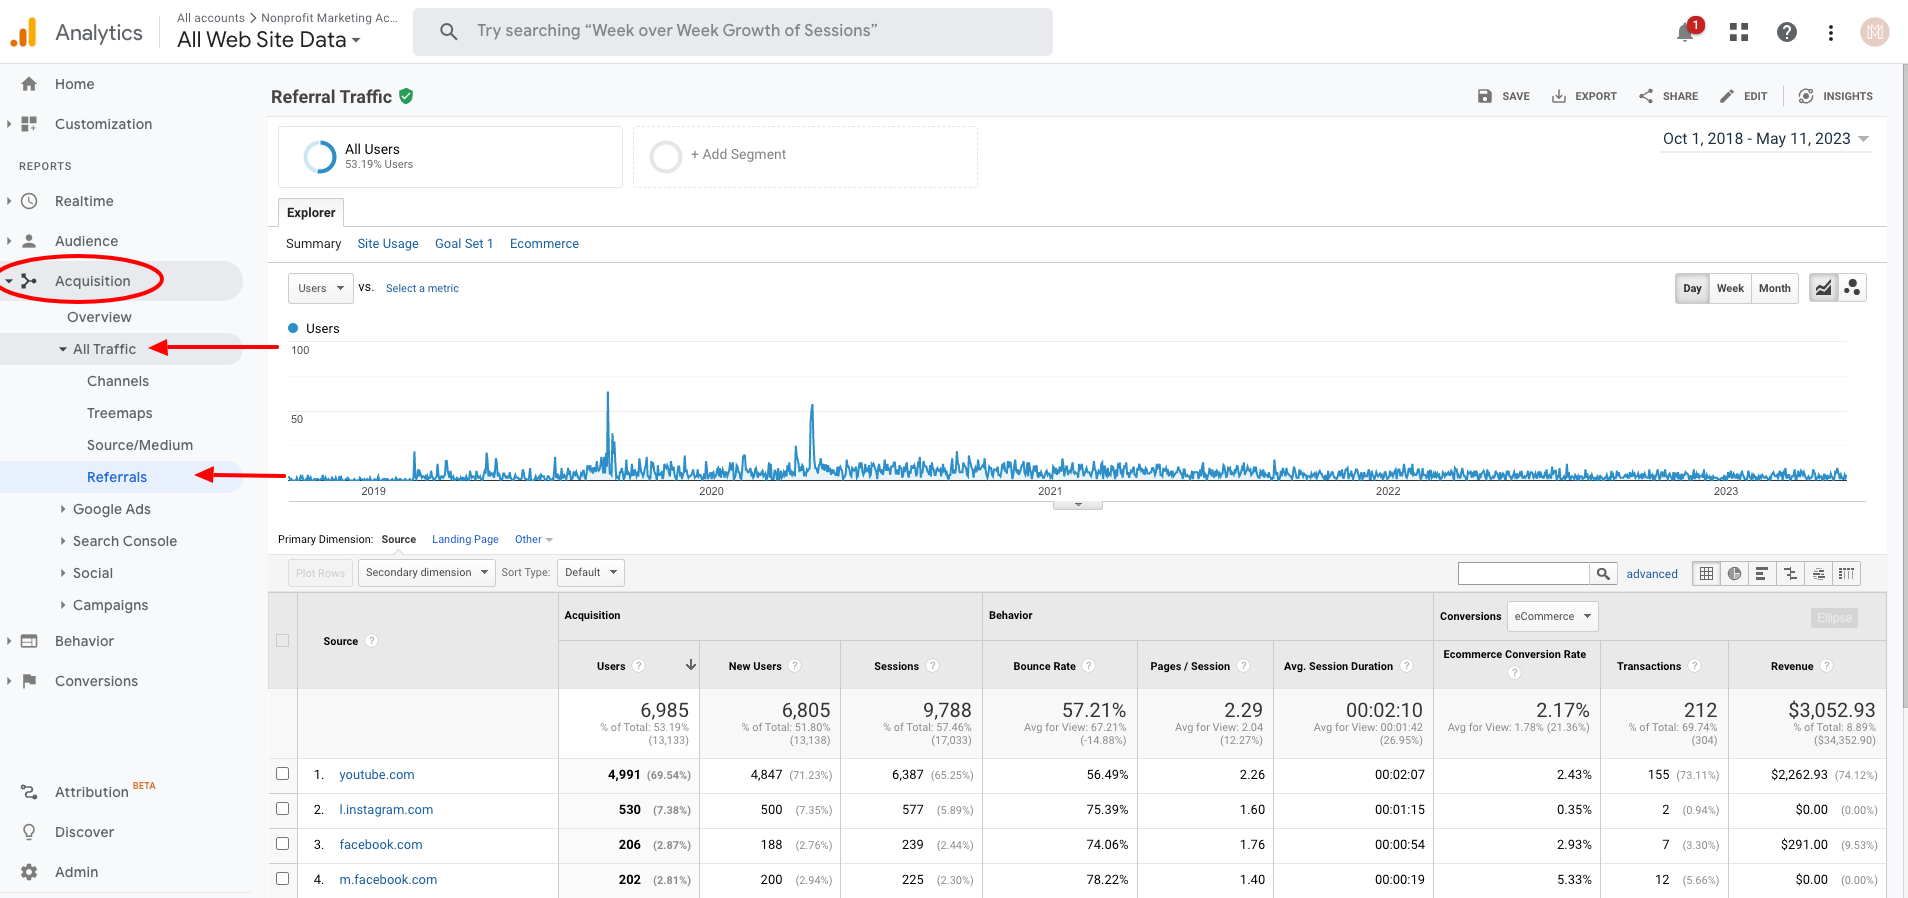Click the EXPORT button
Image resolution: width=1908 pixels, height=898 pixels.
click(x=1584, y=96)
